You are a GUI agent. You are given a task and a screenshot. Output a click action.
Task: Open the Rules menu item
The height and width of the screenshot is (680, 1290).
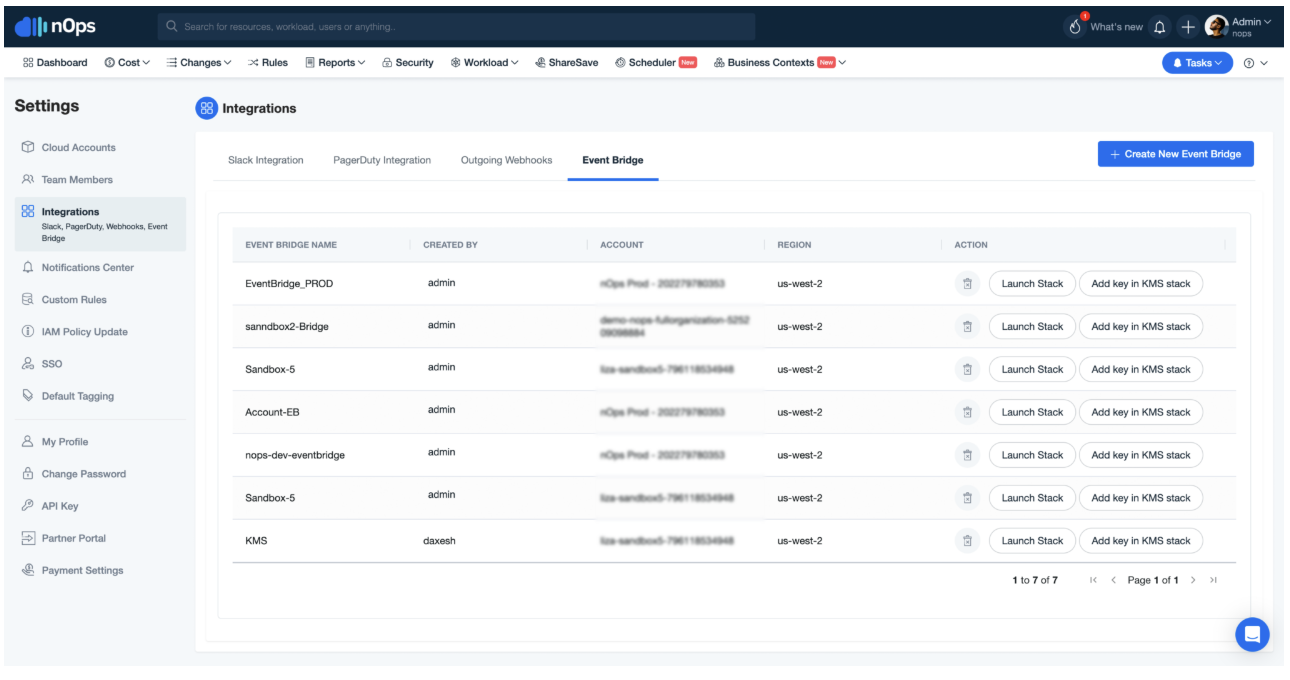(x=267, y=63)
